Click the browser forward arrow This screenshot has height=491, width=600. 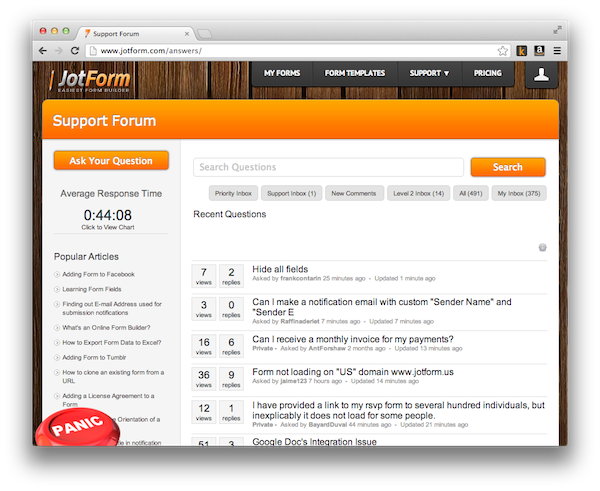(x=59, y=51)
